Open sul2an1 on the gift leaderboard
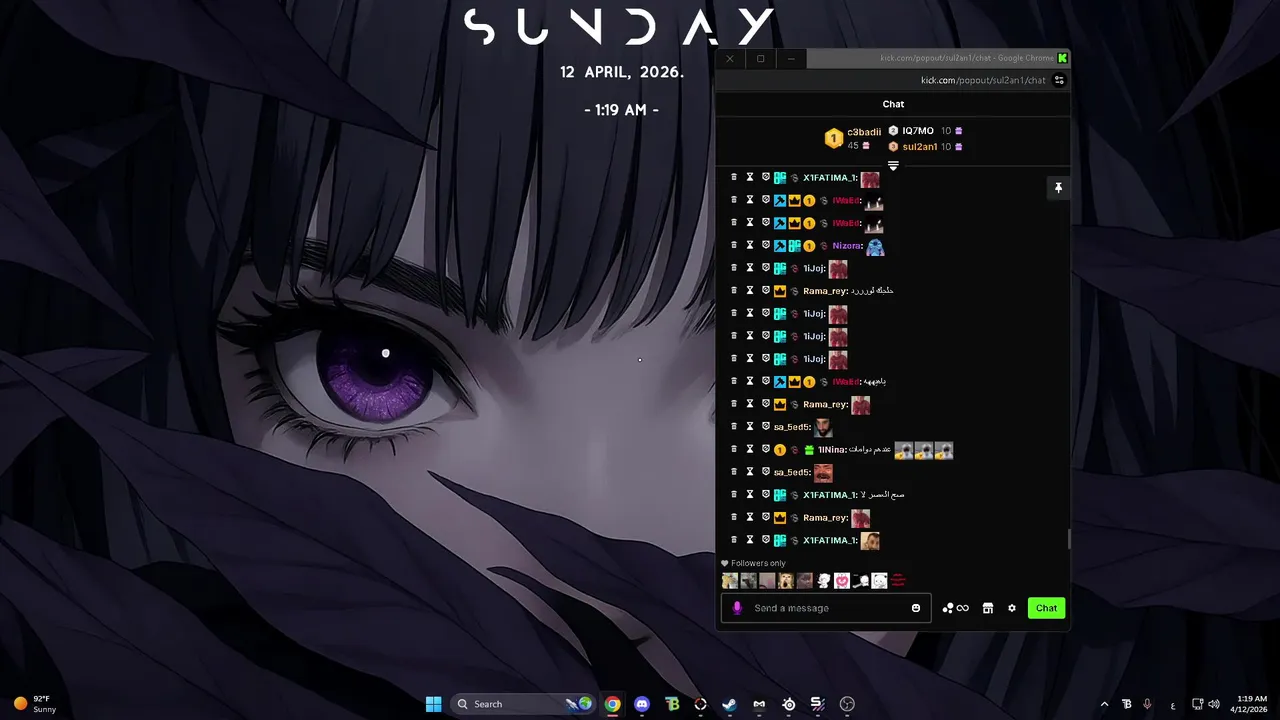 coord(920,147)
